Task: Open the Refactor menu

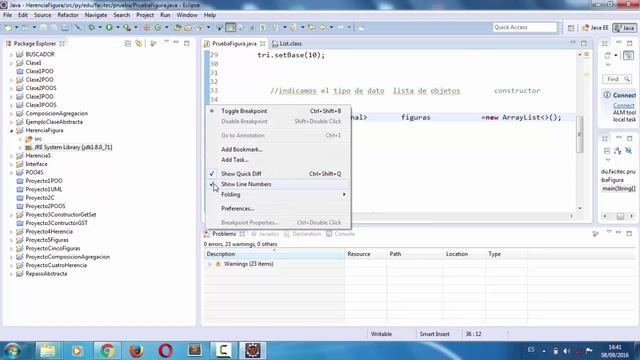Action: (68, 15)
